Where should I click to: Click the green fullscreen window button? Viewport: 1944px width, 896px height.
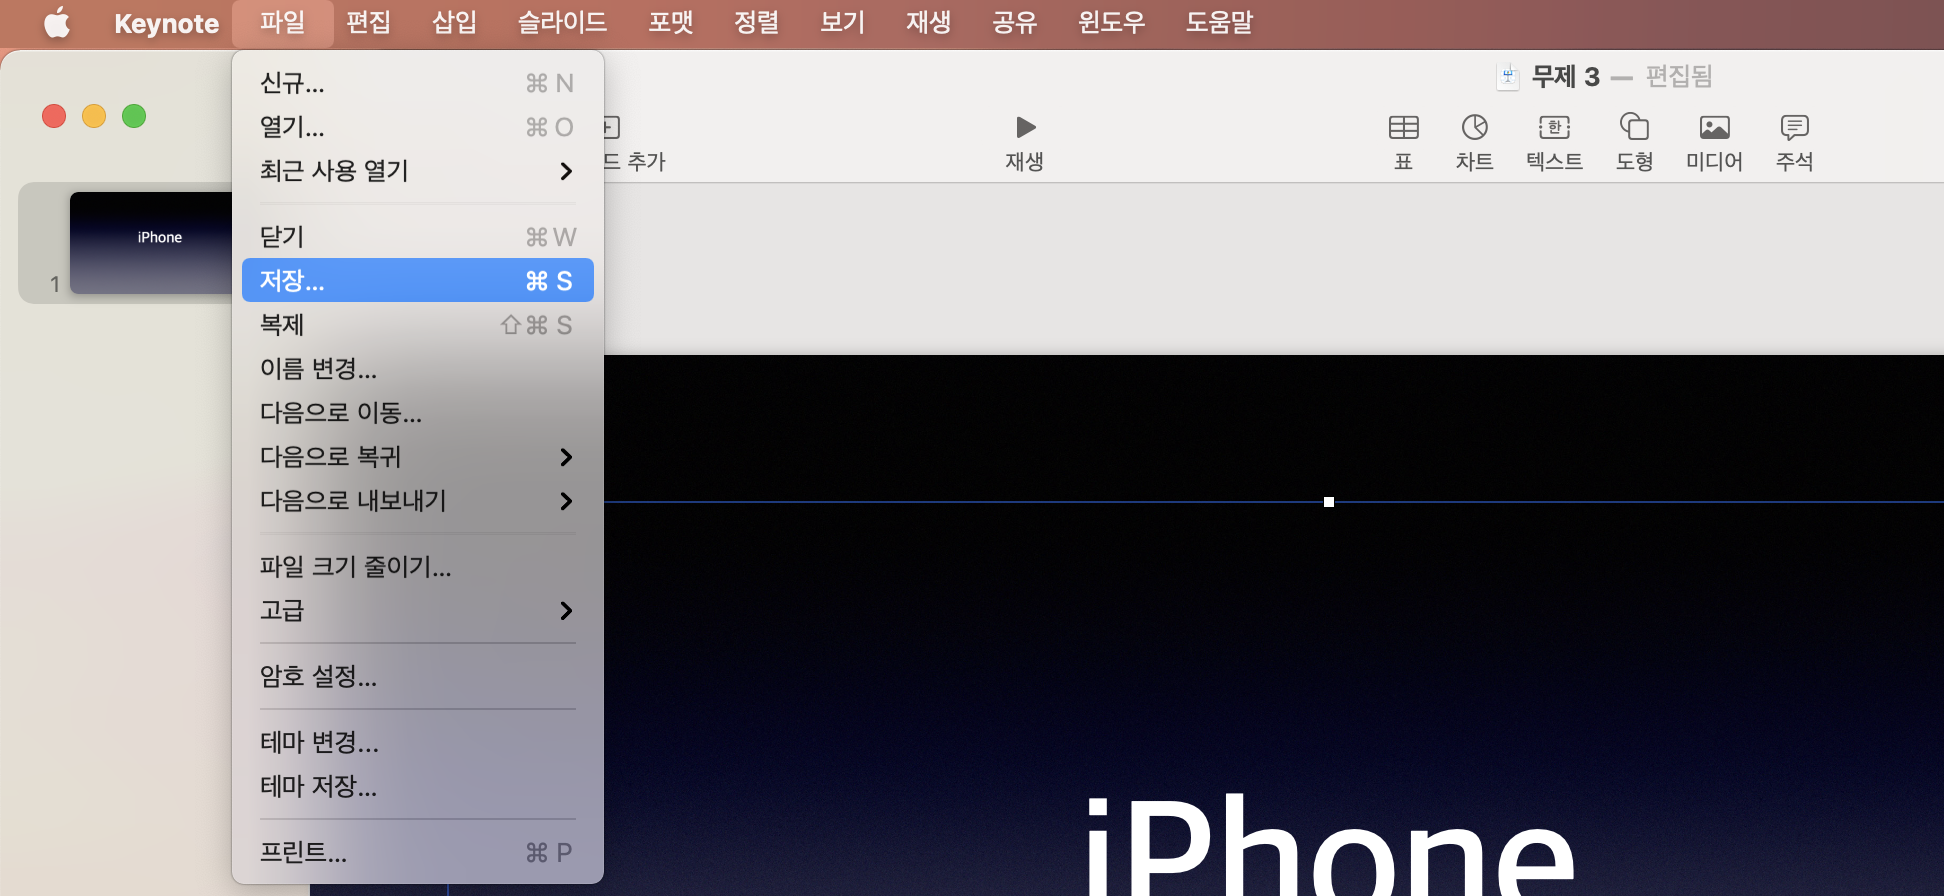134,116
